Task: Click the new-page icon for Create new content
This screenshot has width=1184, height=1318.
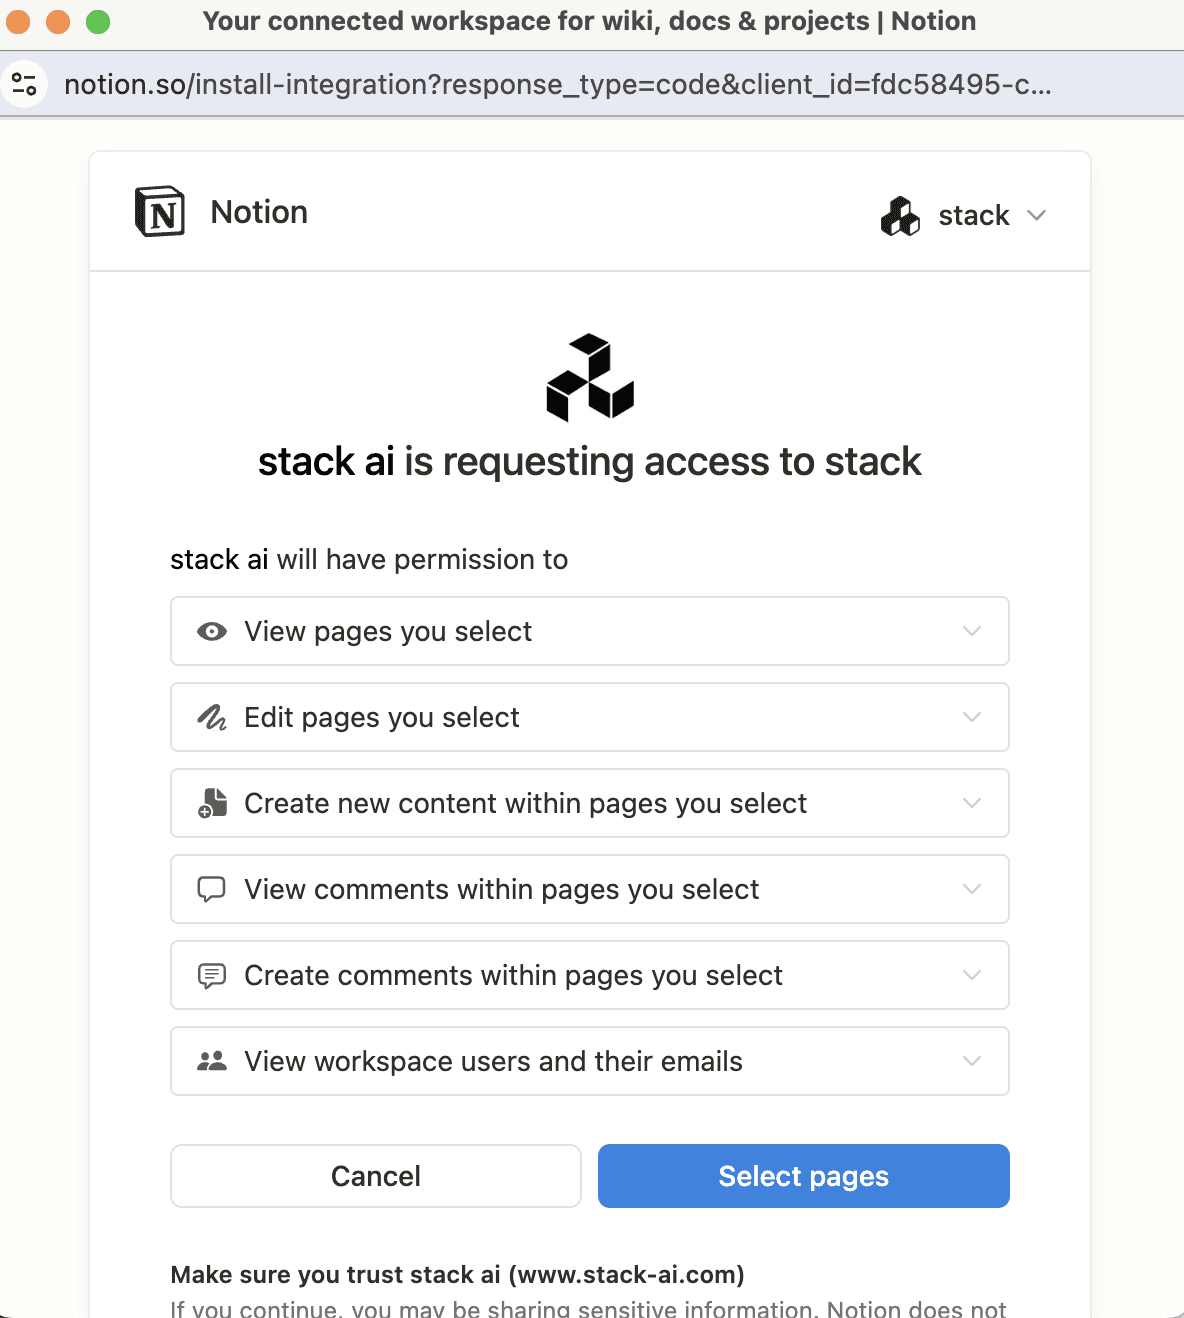Action: (212, 803)
